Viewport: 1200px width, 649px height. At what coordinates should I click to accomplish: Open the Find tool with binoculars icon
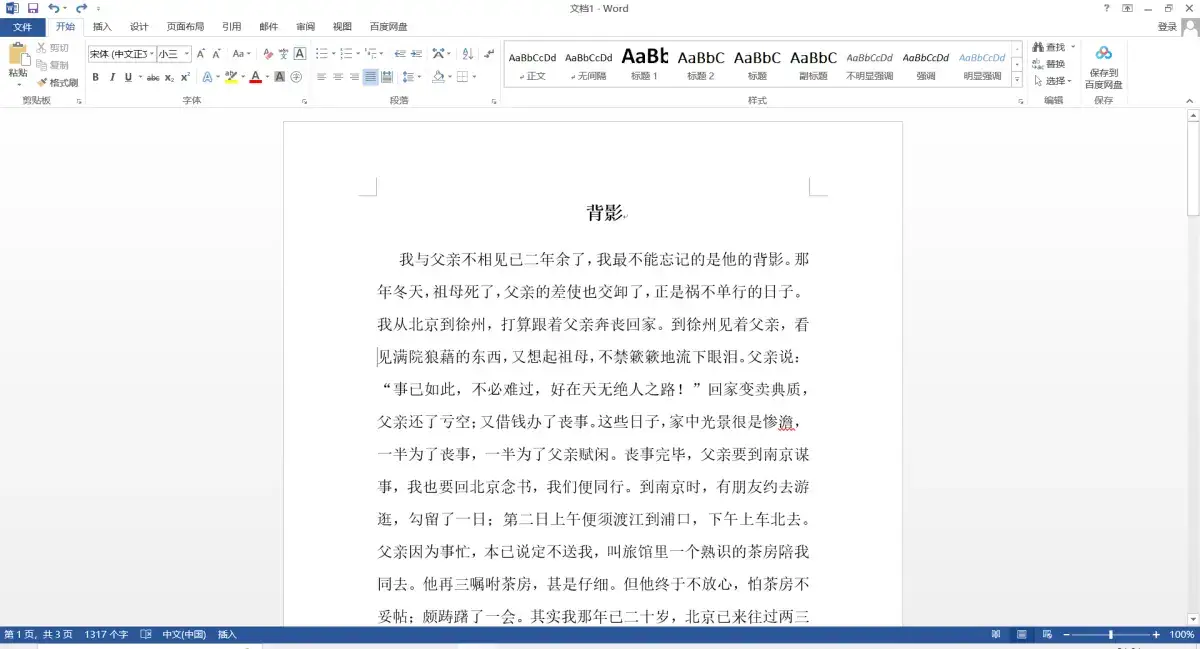click(1046, 46)
